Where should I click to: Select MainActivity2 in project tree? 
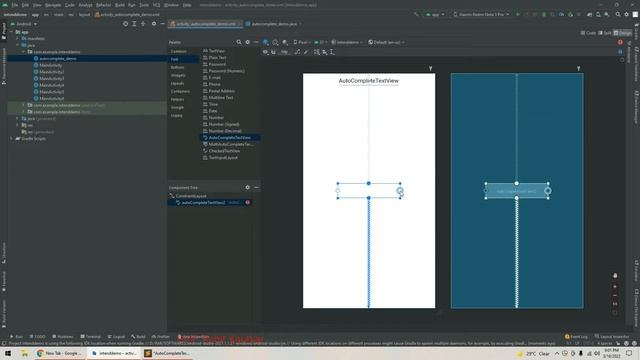coord(52,72)
